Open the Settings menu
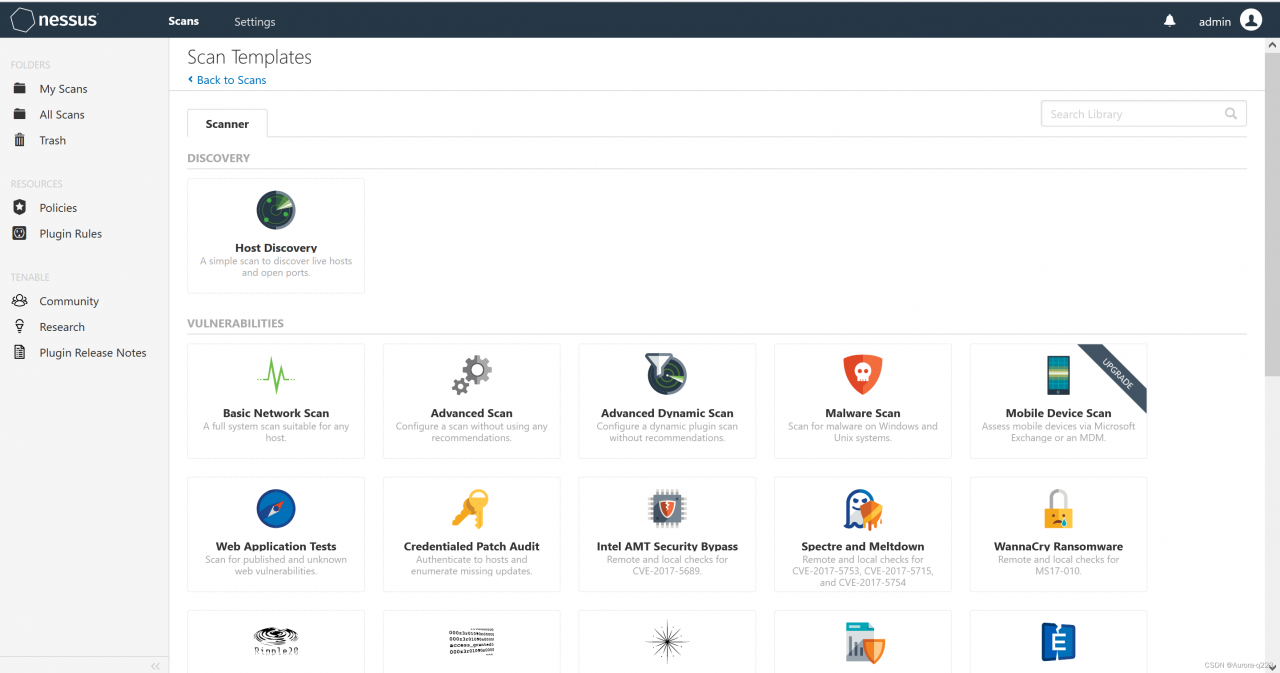 tap(255, 21)
